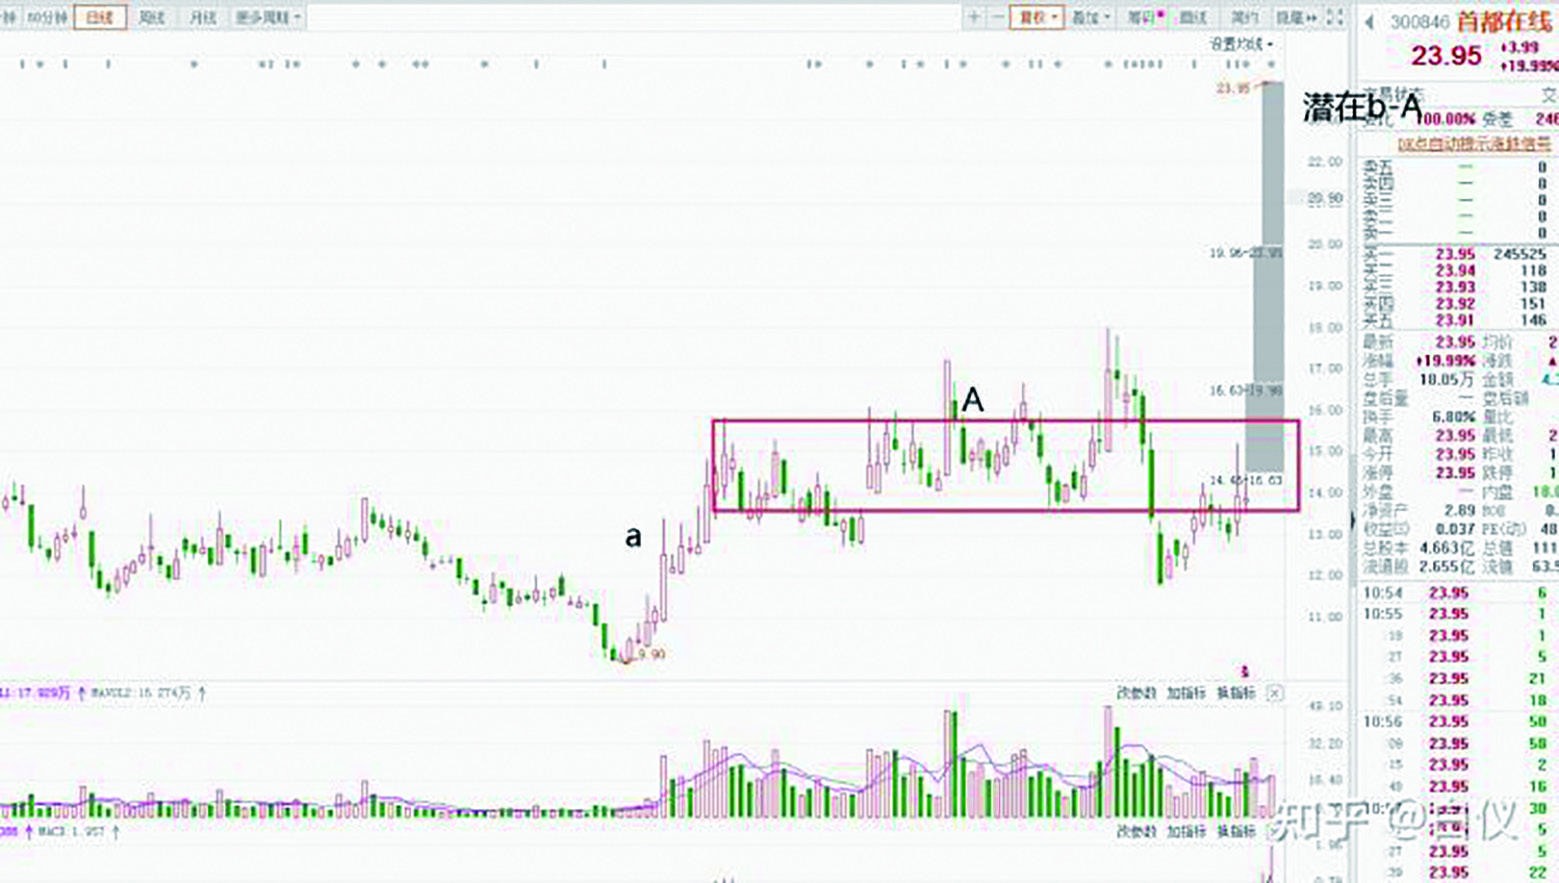This screenshot has height=883, width=1559.
Task: Toggle full-screen chart icon
Action: [1334, 17]
